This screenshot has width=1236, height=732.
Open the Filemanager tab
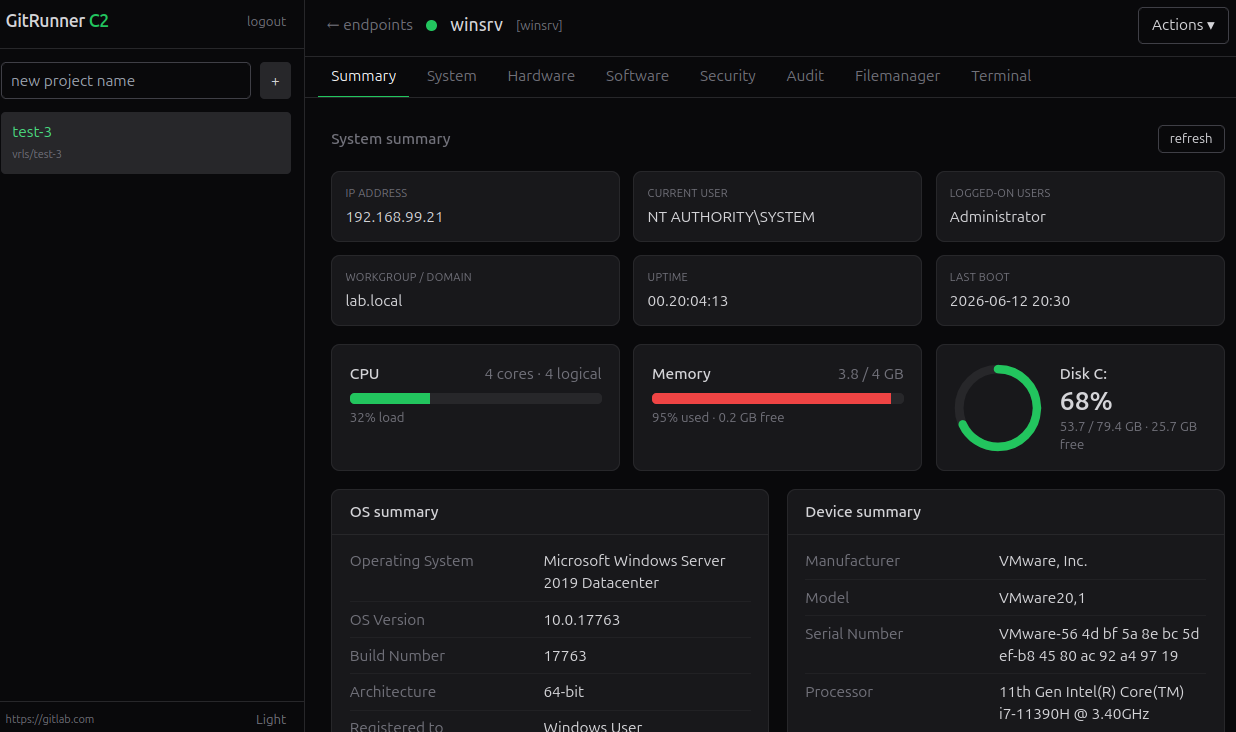897,76
